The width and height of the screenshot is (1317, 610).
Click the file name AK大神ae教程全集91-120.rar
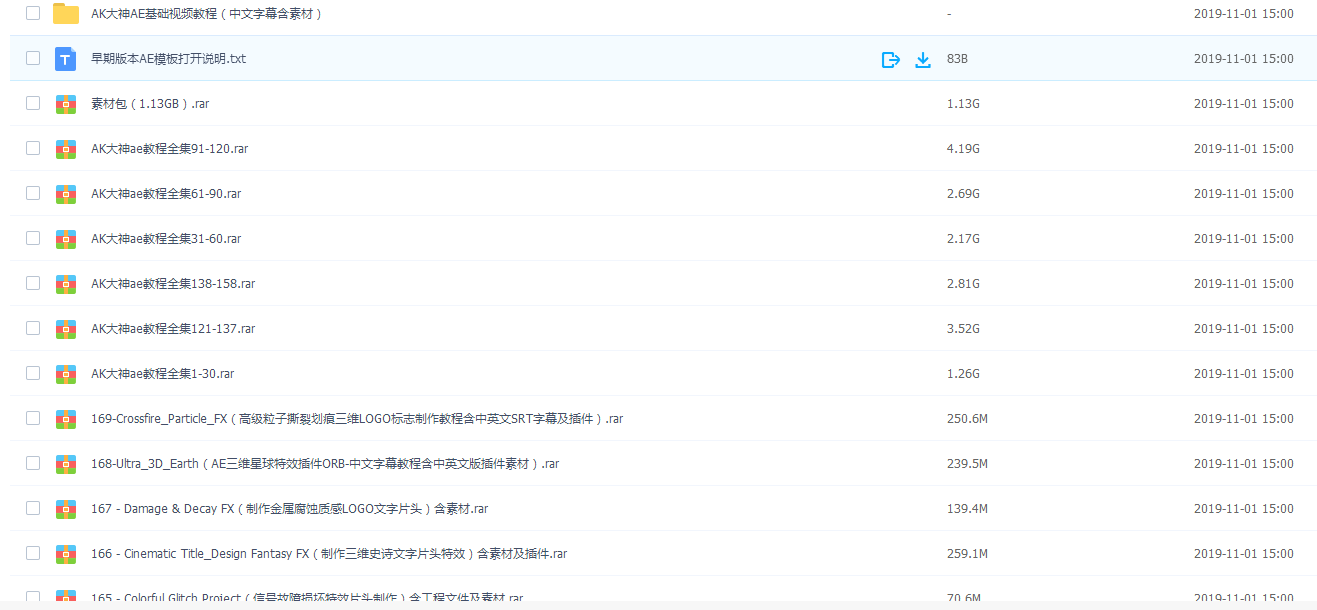[169, 149]
